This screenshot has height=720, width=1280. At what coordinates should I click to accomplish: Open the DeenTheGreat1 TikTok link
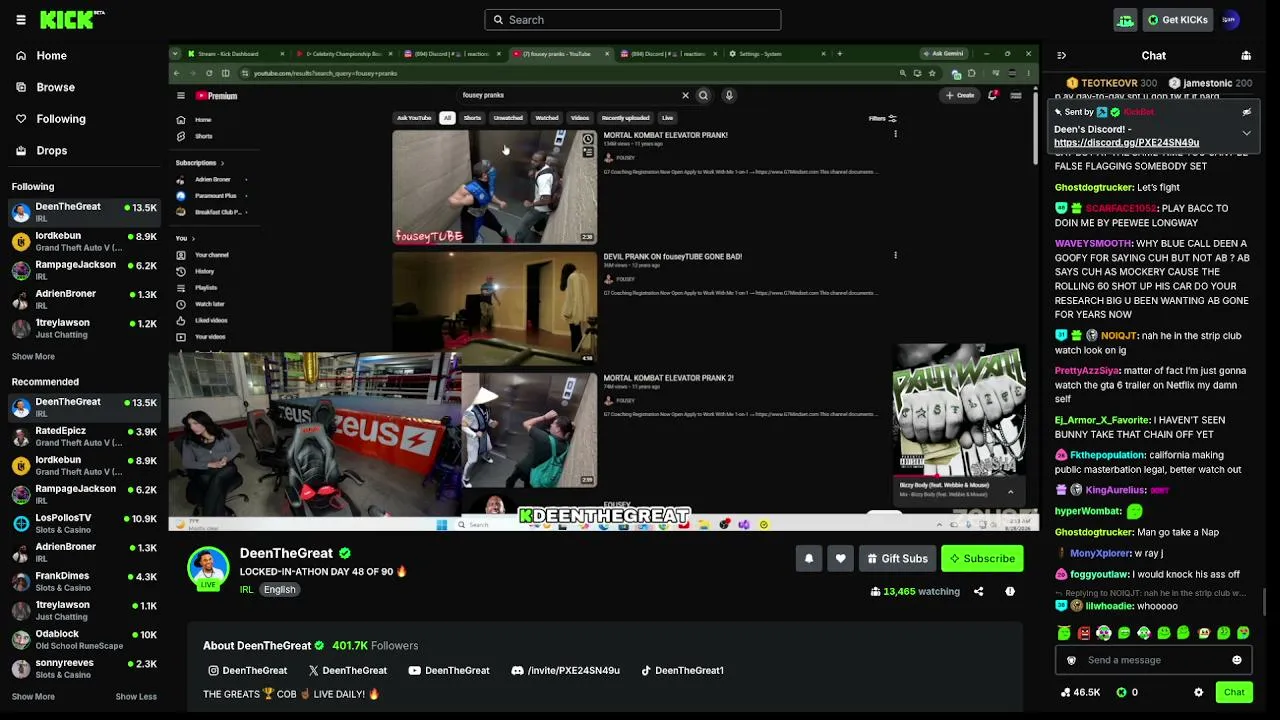pyautogui.click(x=682, y=670)
